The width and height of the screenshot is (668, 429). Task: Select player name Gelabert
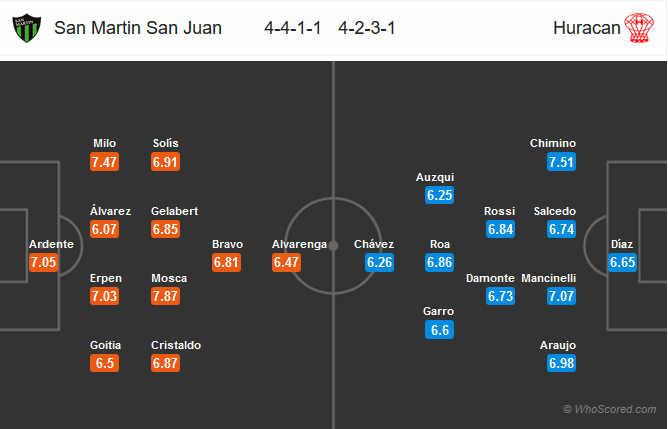175,211
